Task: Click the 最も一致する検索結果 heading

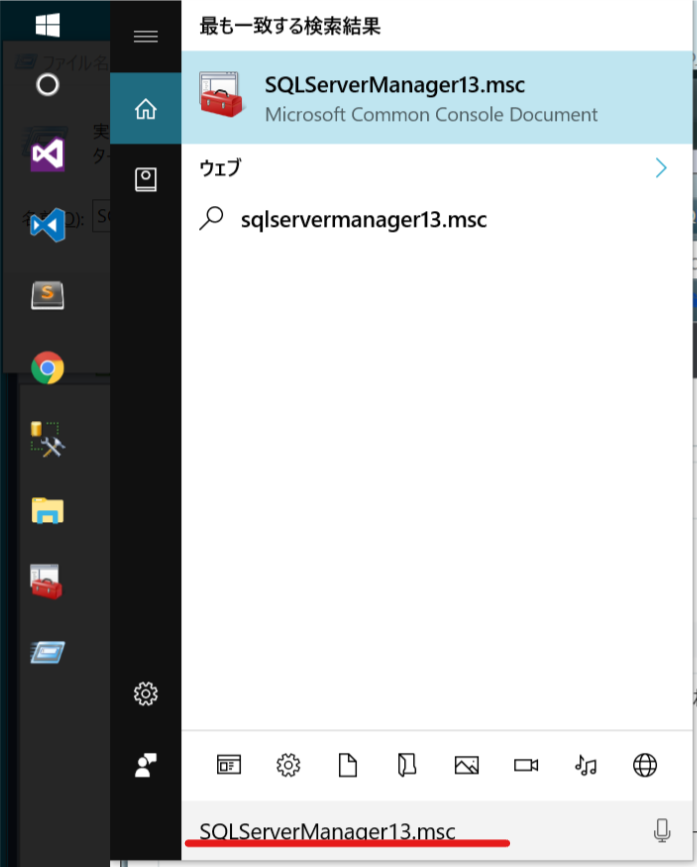Action: click(290, 26)
